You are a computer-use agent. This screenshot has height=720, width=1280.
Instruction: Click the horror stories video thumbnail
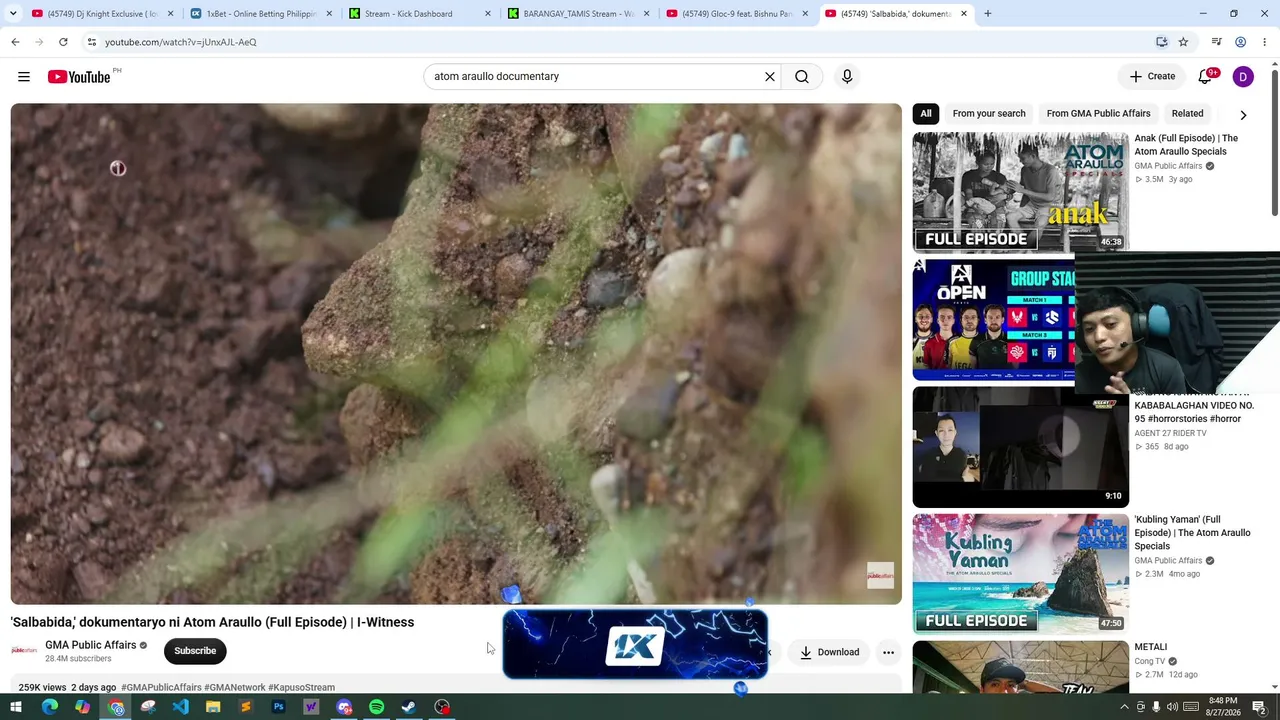coord(1020,447)
